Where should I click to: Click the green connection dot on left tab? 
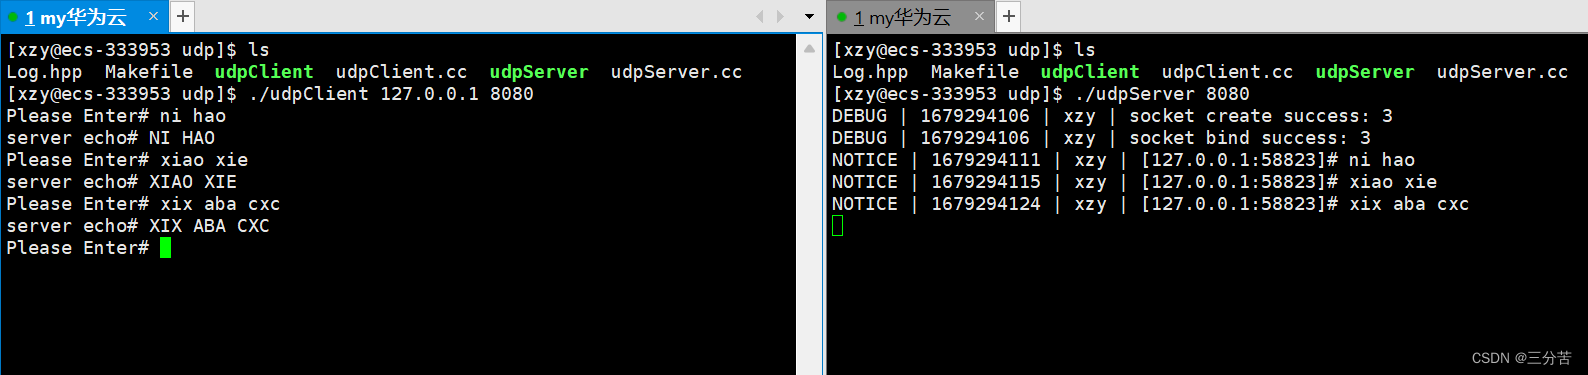point(13,18)
